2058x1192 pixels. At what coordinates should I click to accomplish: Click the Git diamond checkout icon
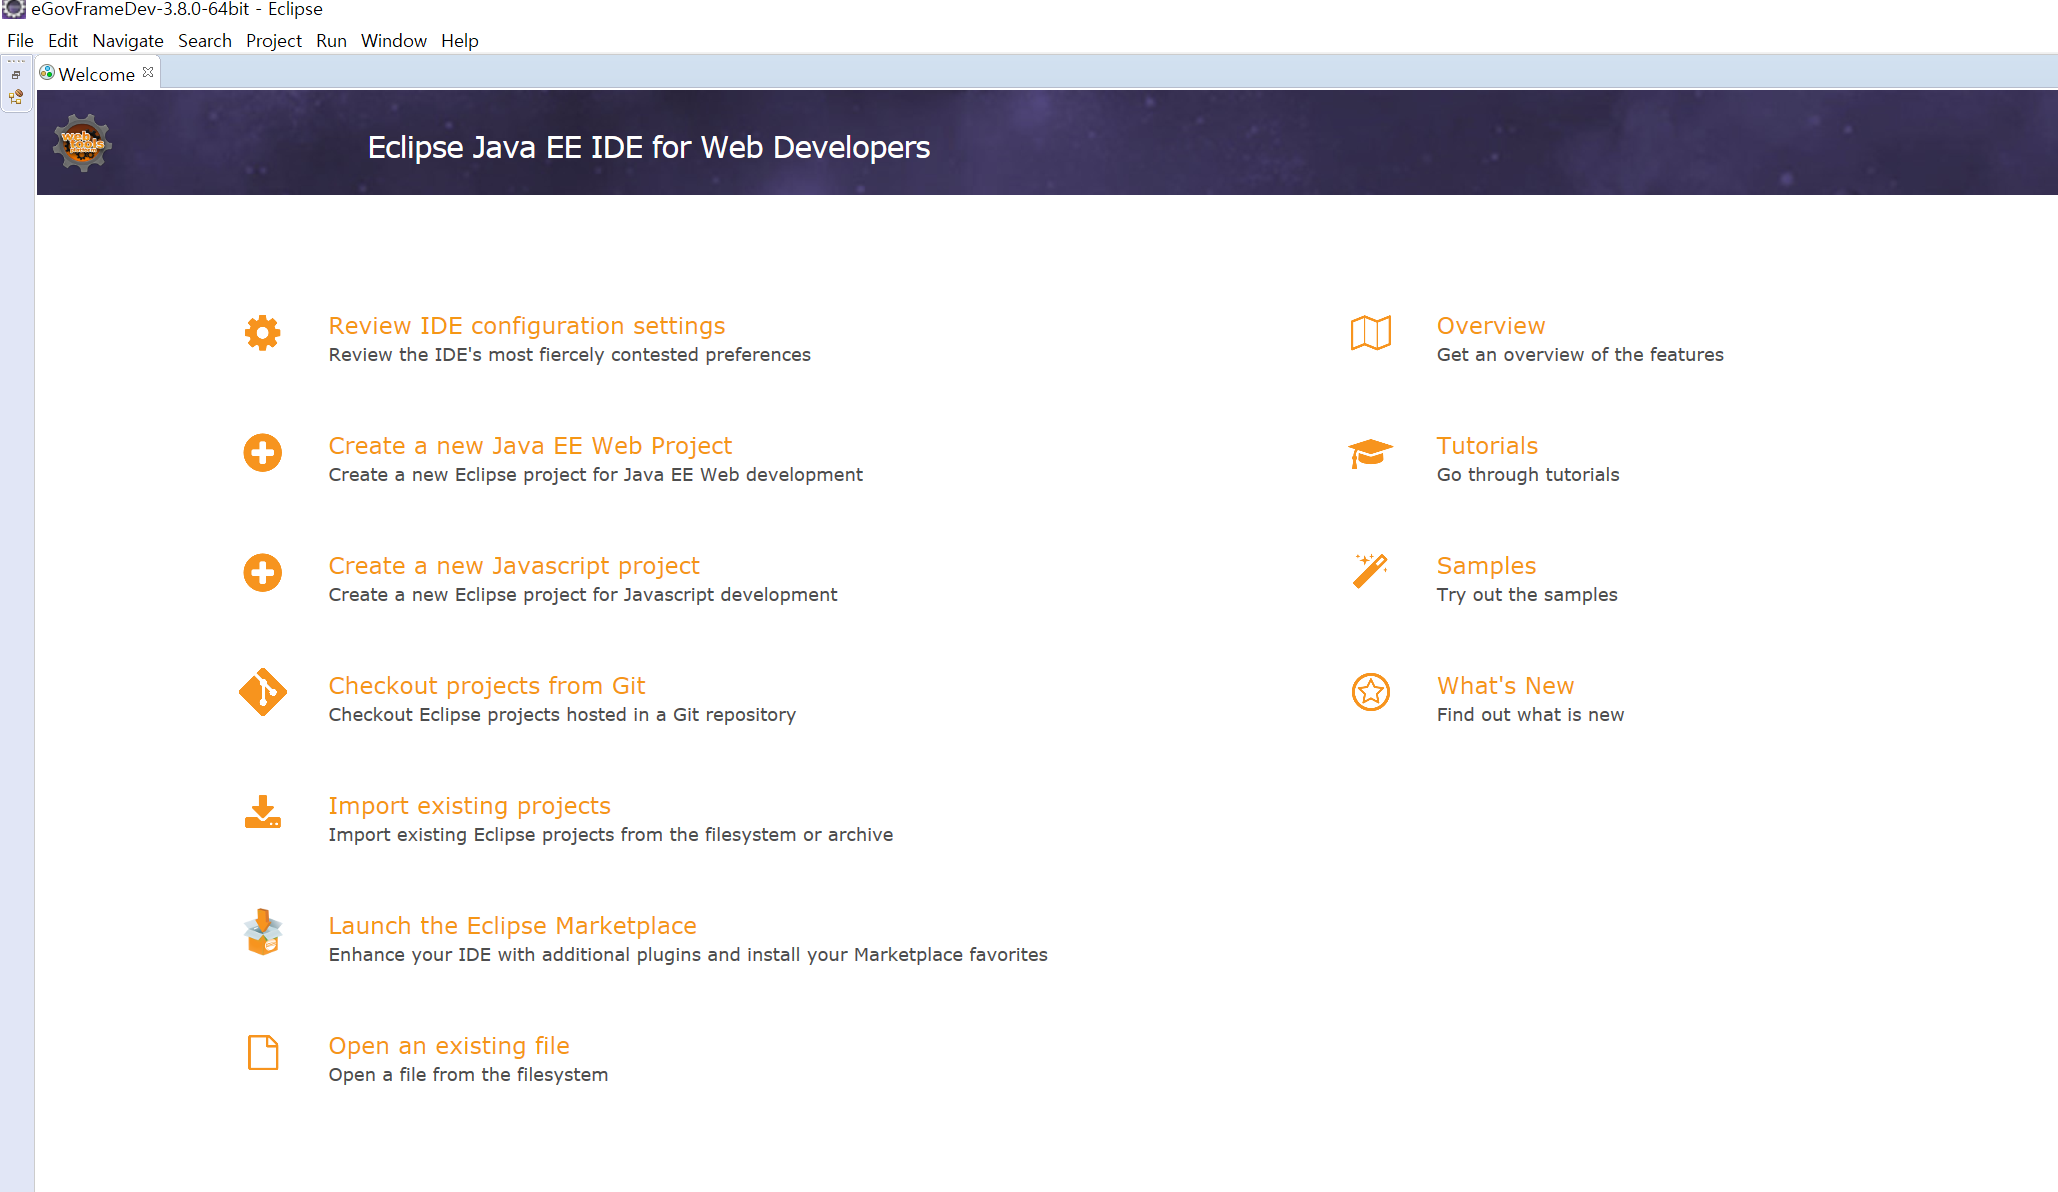pos(262,692)
